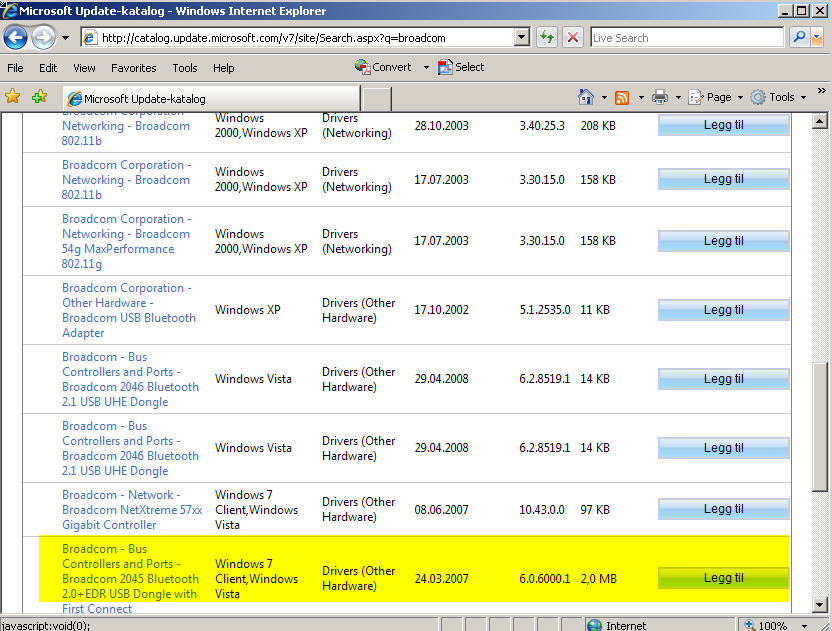Click the RSS feeds icon

point(622,98)
